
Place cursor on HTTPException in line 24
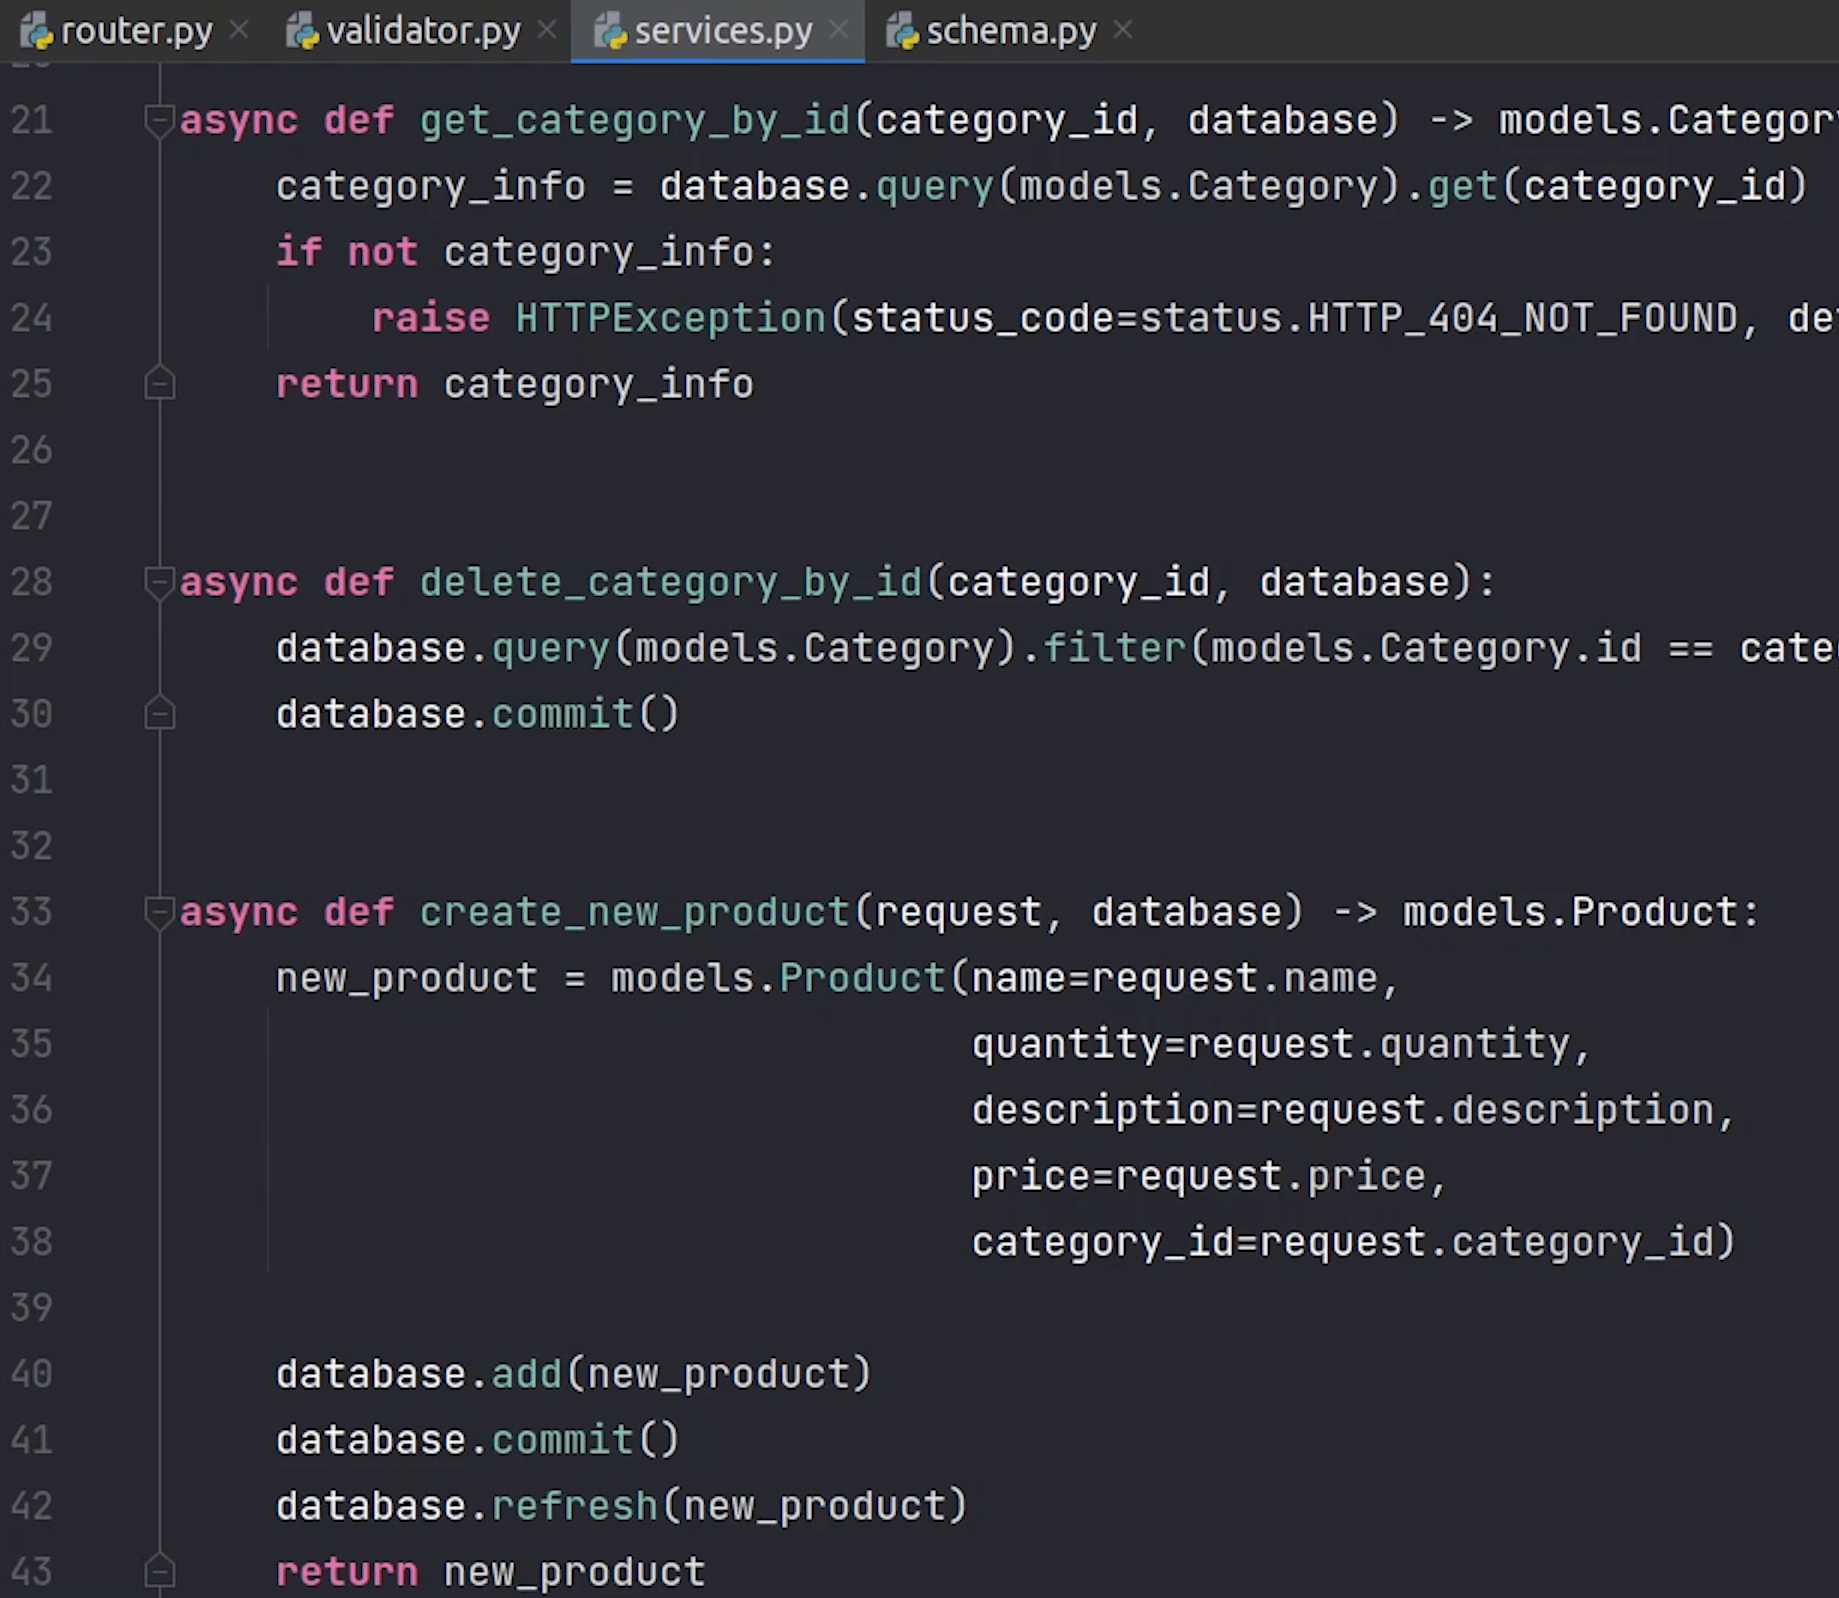(x=670, y=319)
